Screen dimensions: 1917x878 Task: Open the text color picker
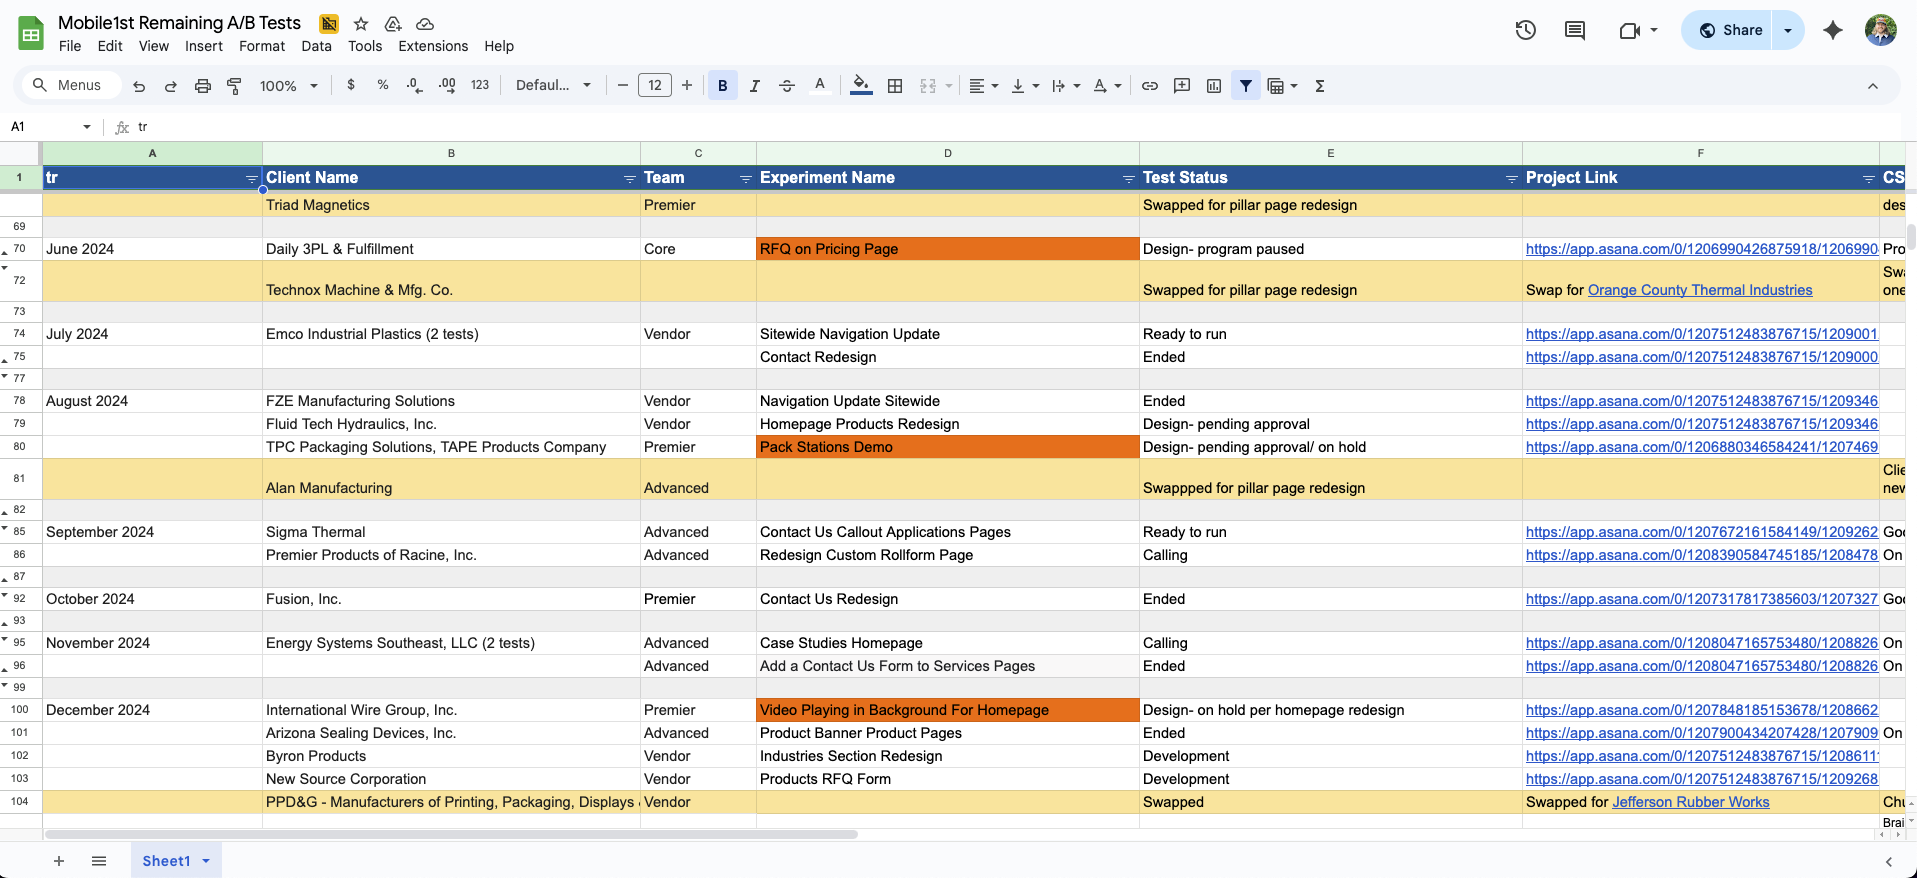(x=820, y=86)
